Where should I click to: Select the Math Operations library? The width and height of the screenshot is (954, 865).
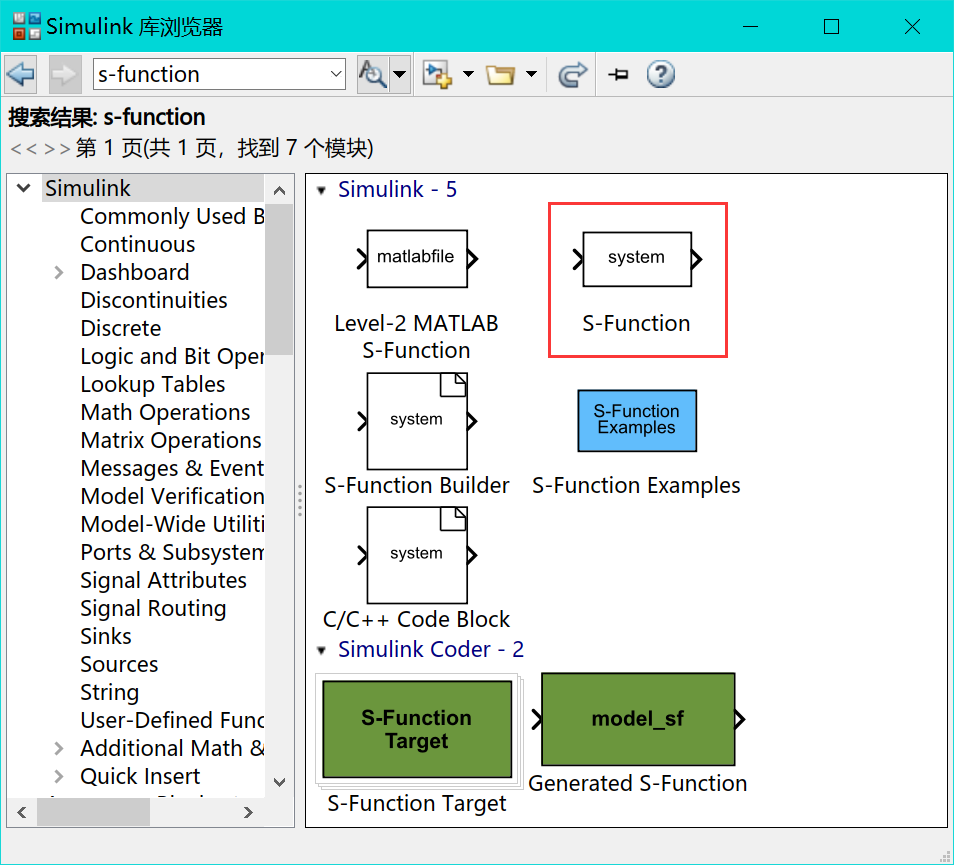pos(165,412)
